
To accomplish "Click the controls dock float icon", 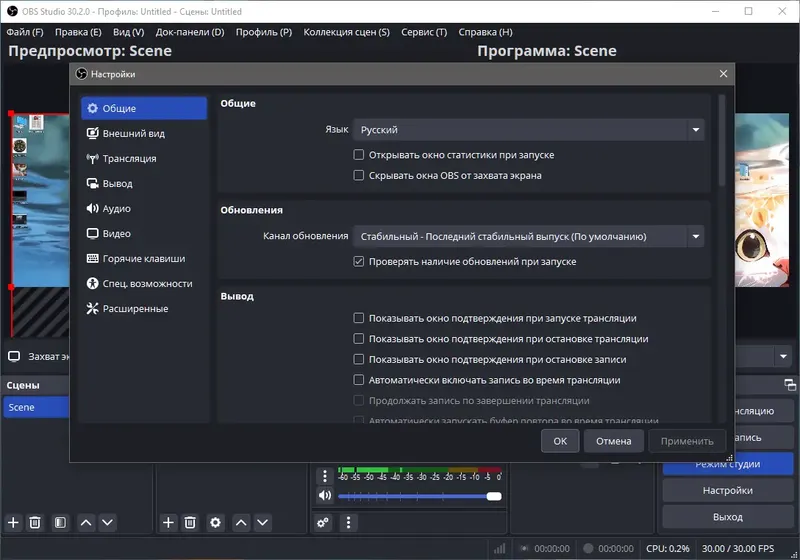I will (x=789, y=385).
